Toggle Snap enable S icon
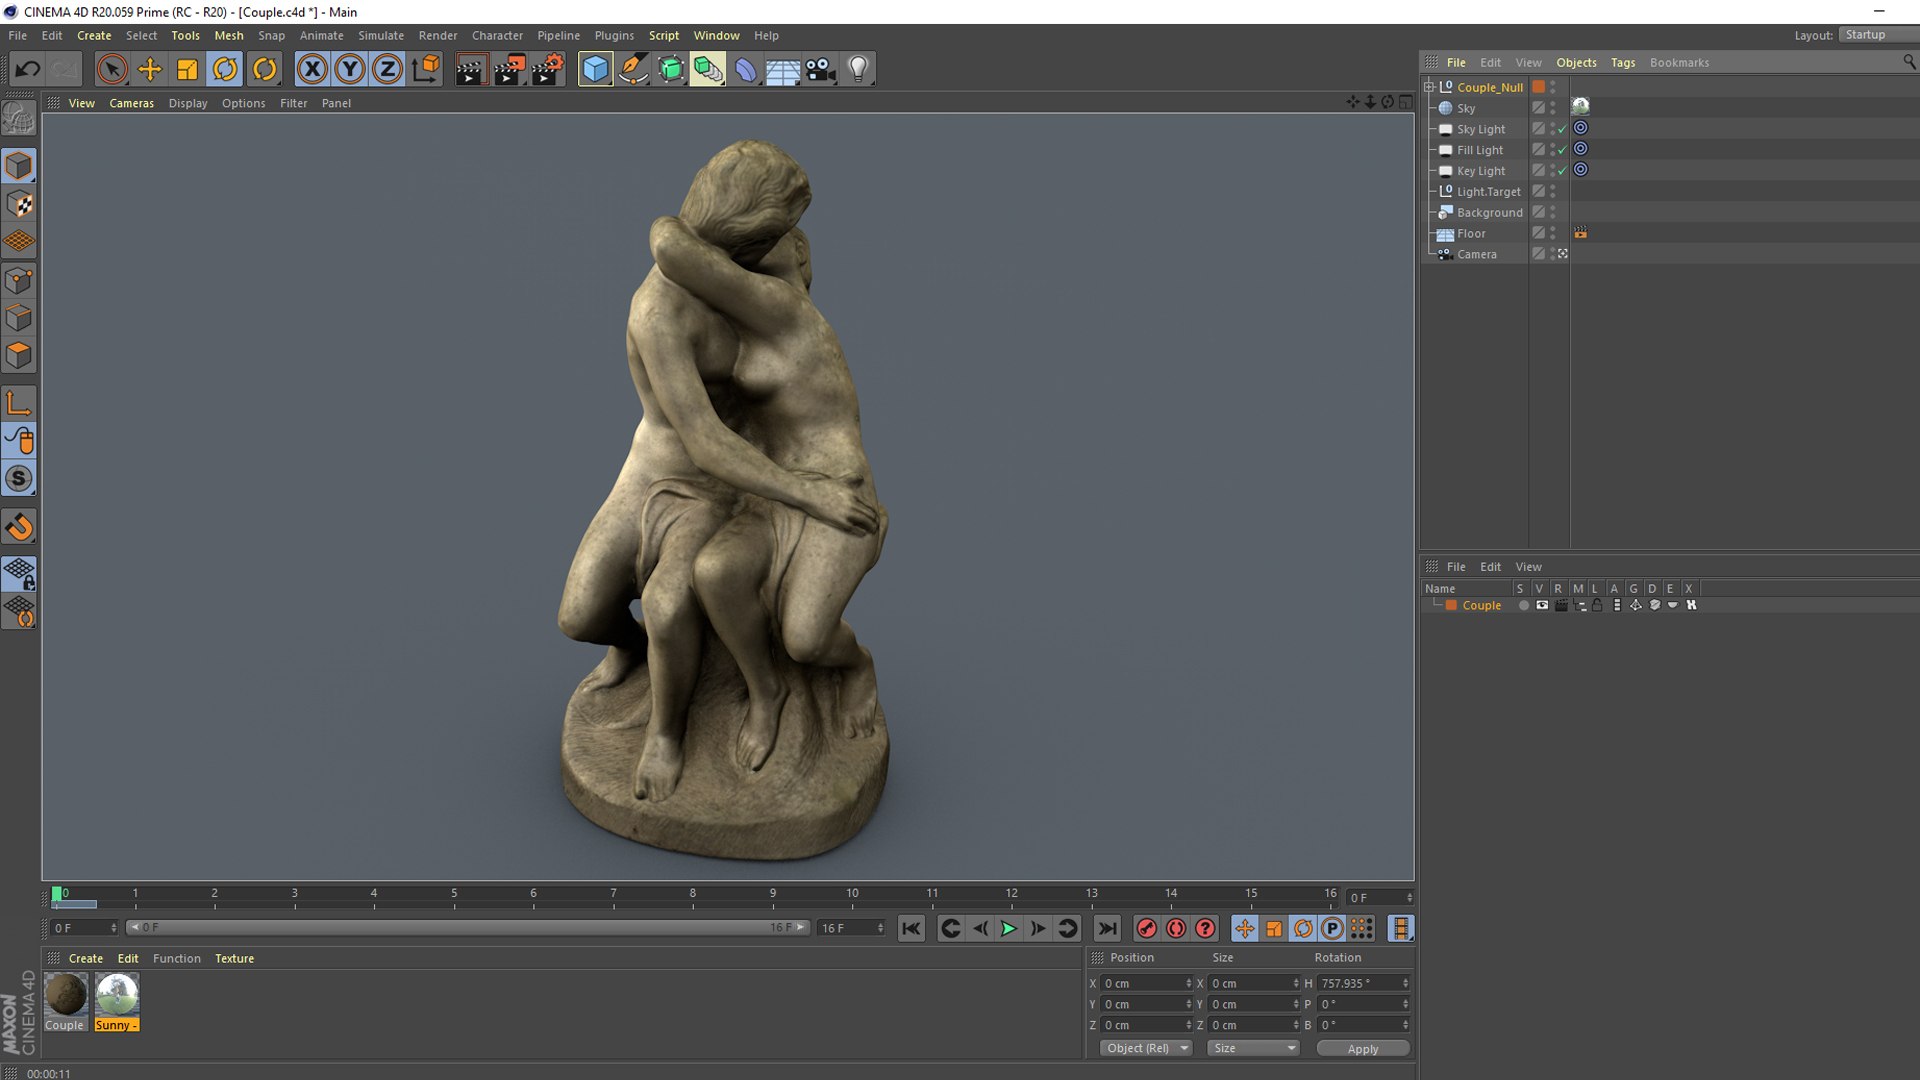This screenshot has height=1080, width=1920. click(19, 479)
